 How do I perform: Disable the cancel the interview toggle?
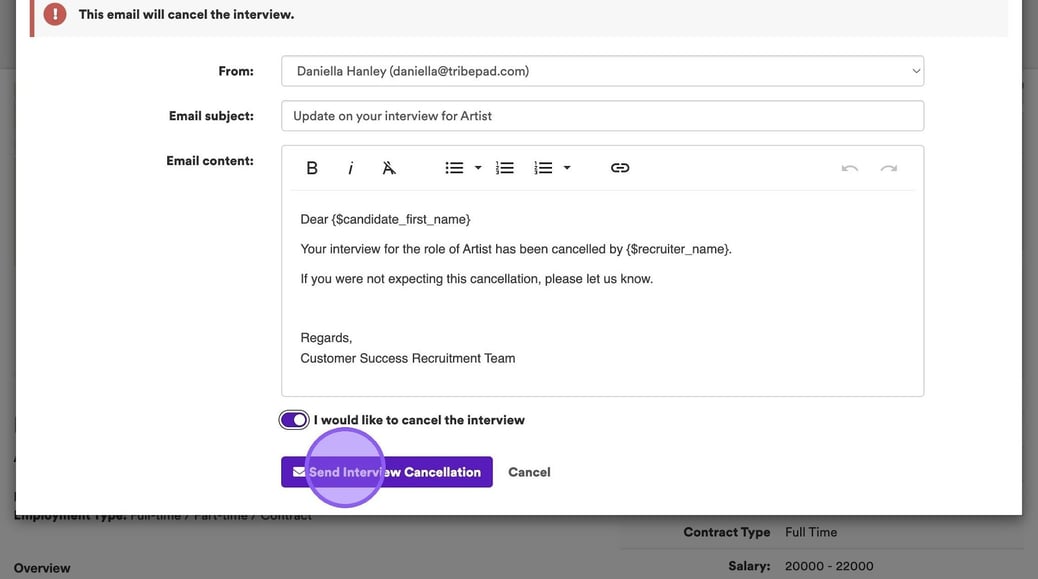(295, 420)
